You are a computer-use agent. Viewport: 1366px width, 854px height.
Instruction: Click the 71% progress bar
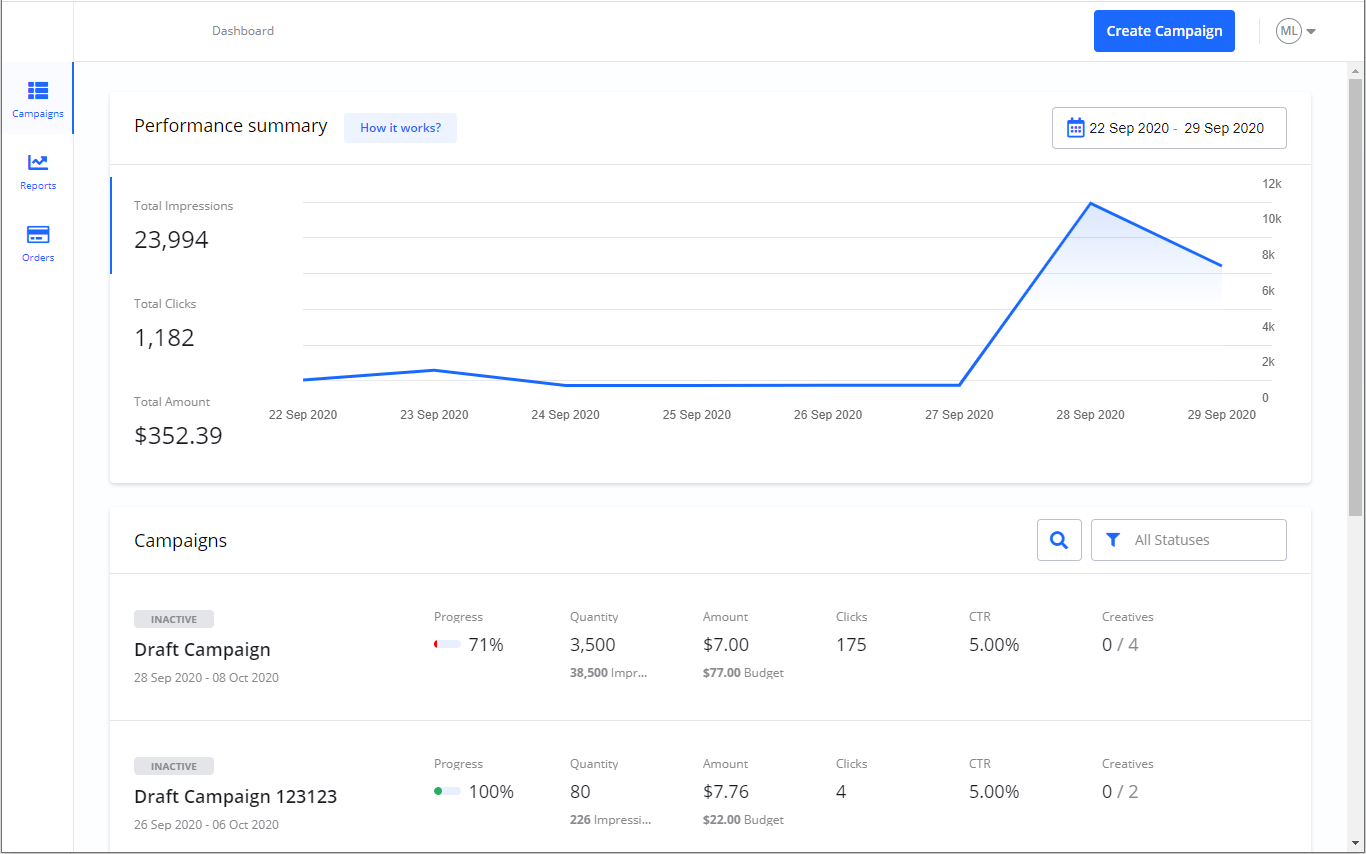tap(447, 645)
